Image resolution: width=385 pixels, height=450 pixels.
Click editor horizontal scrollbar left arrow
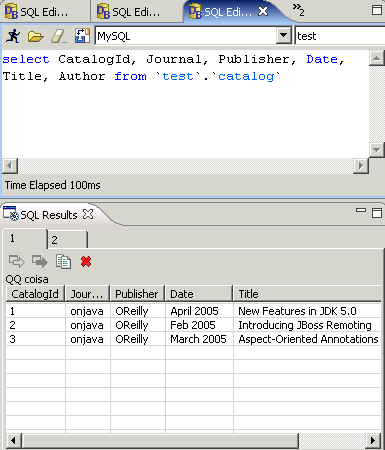click(x=10, y=166)
